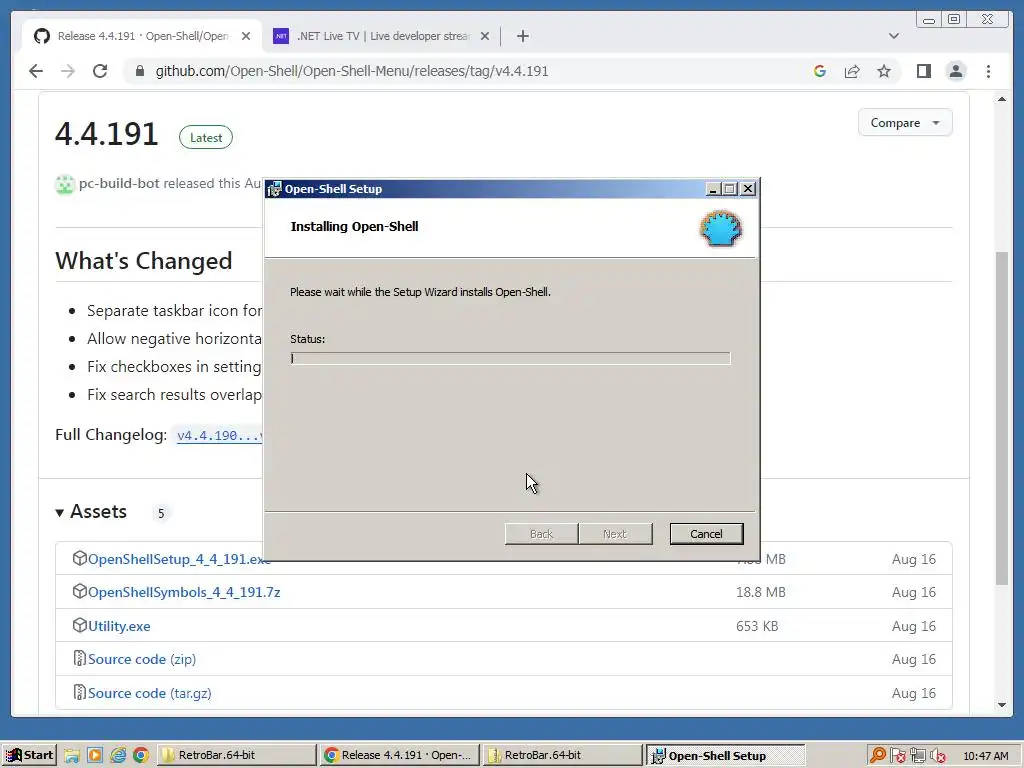Click the 18.8 MB size text
1024x768 pixels.
pyautogui.click(x=761, y=592)
